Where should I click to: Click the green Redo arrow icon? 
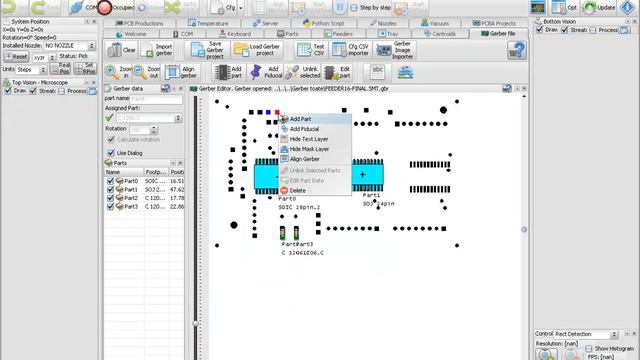[x=38, y=7]
